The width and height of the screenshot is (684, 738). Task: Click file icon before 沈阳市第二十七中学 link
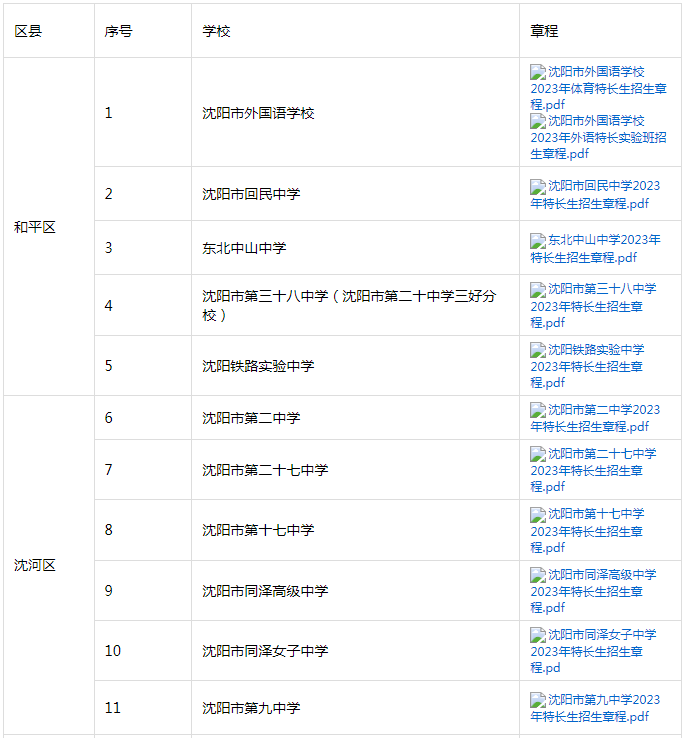pos(538,454)
